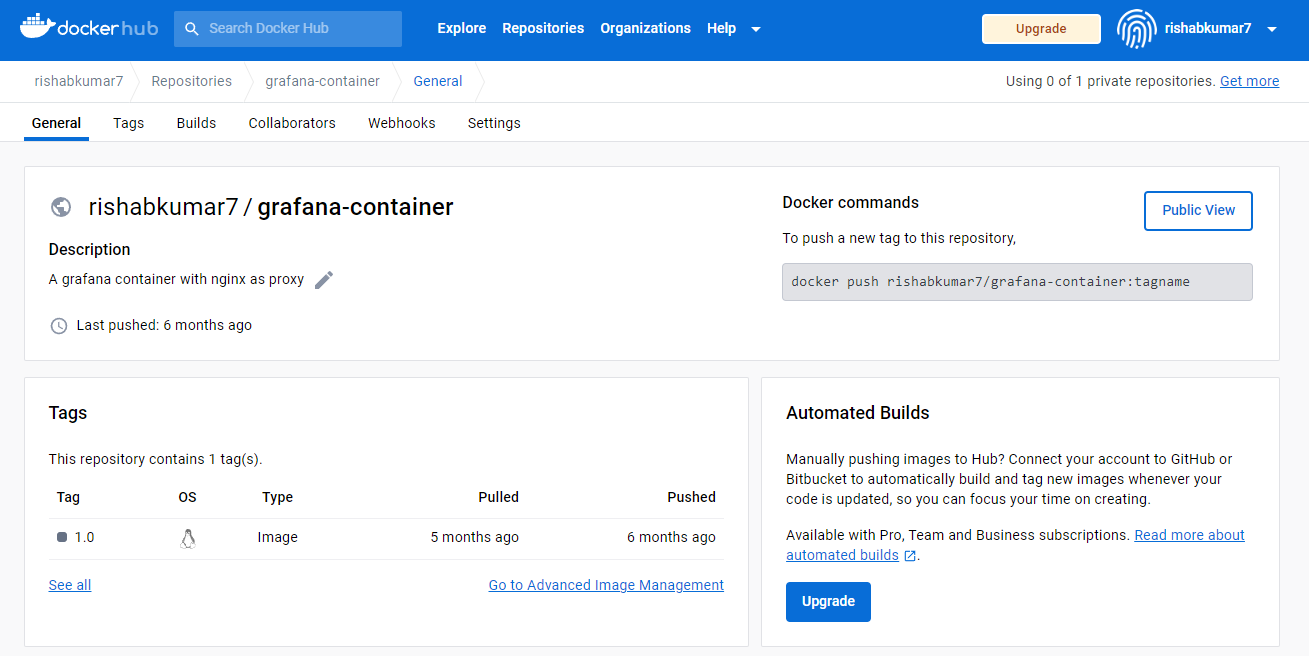Click the 5 months ago pulled value
This screenshot has height=656, width=1309.
click(475, 537)
